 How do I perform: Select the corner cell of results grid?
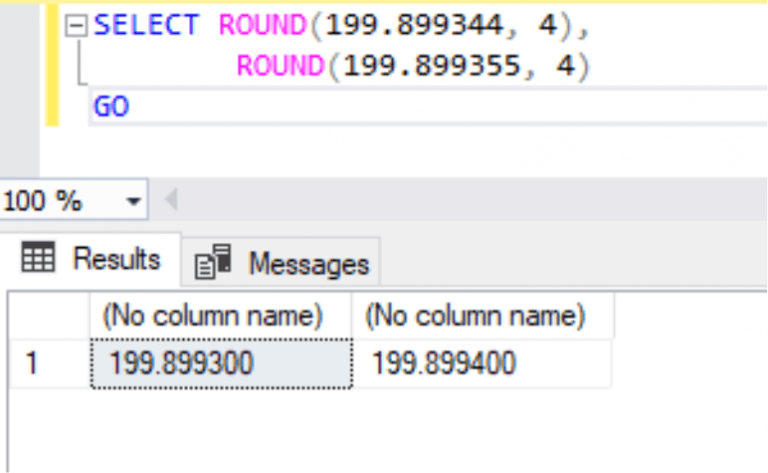pyautogui.click(x=49, y=315)
